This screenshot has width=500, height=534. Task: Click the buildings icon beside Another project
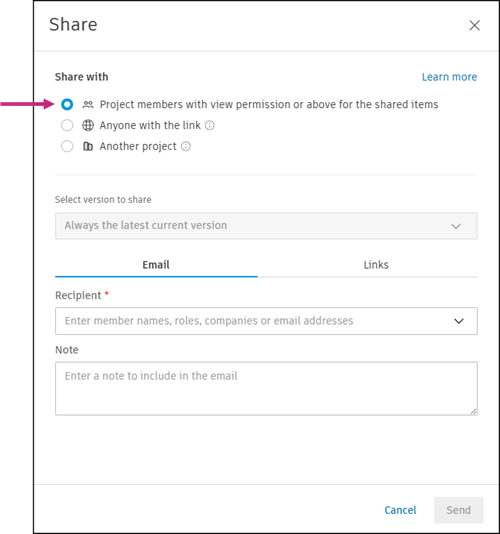pyautogui.click(x=88, y=146)
